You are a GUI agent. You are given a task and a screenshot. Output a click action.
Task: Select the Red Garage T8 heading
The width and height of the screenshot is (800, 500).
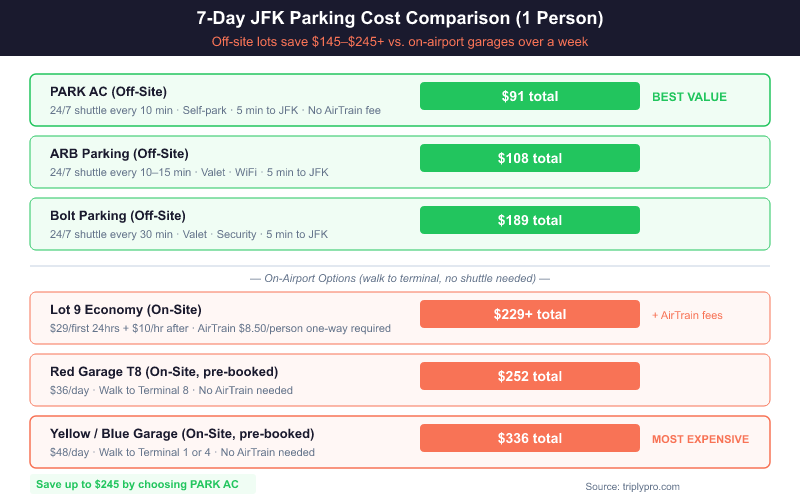point(164,372)
